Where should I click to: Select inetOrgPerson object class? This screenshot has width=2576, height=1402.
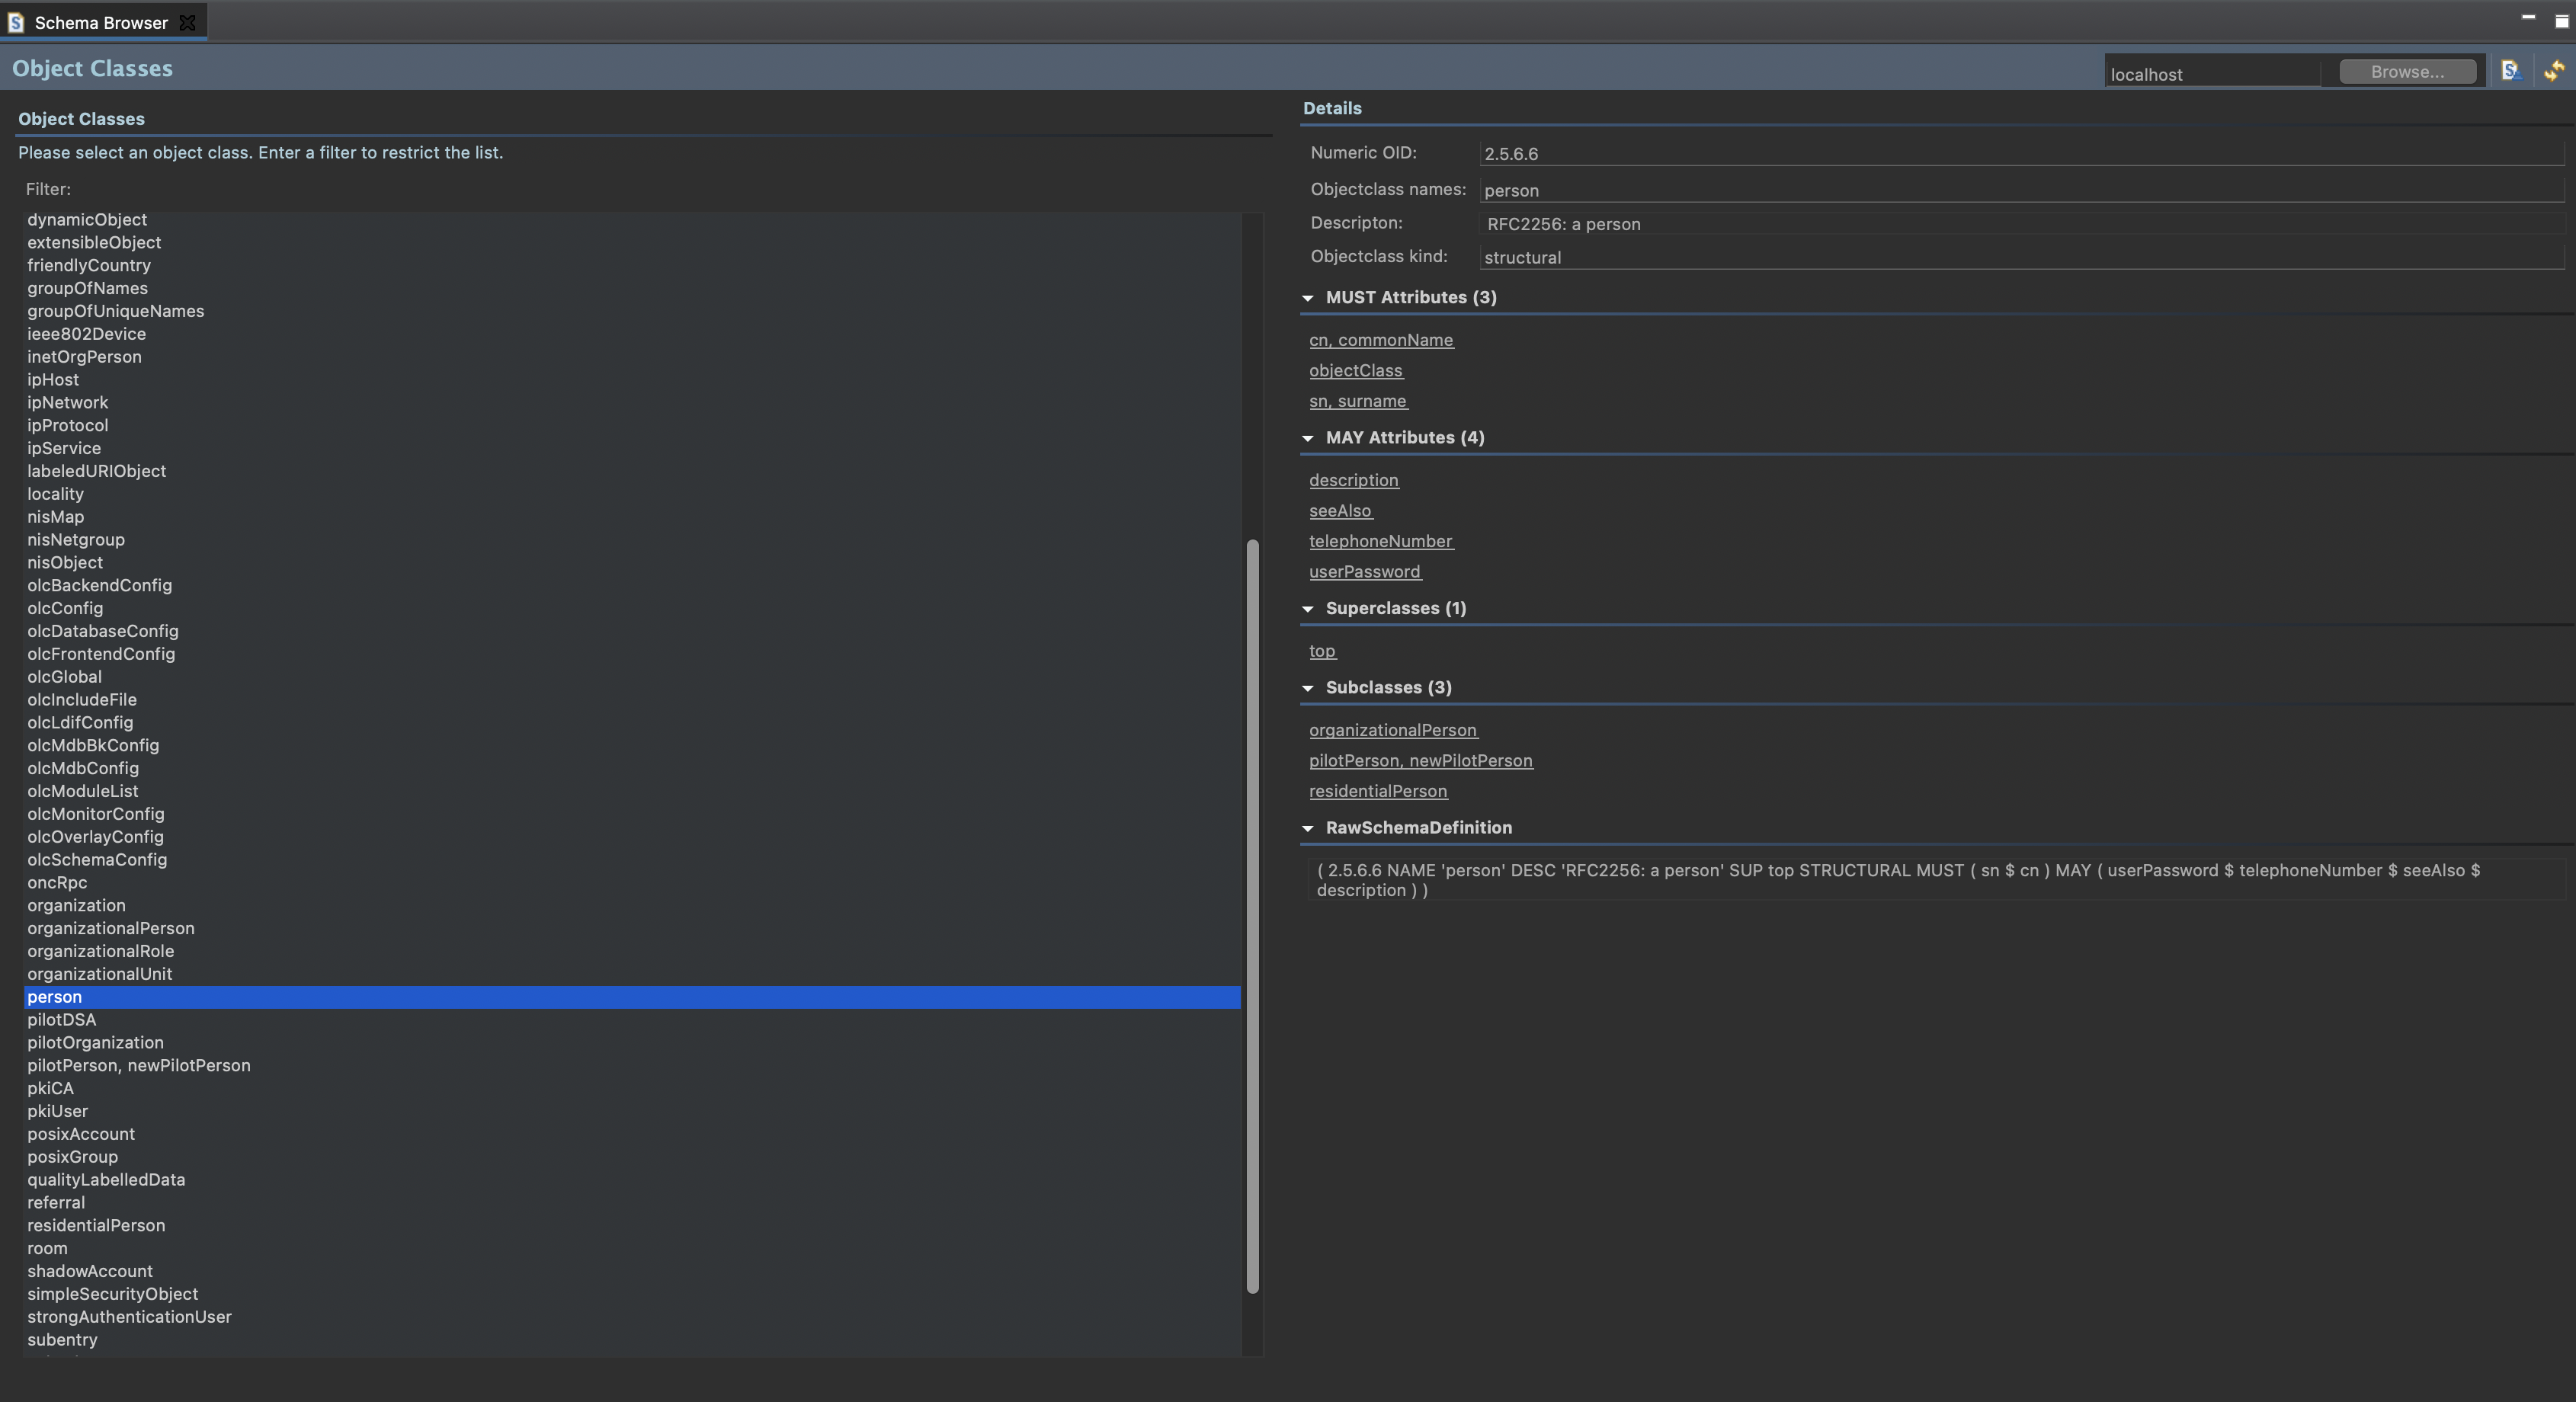(632, 357)
